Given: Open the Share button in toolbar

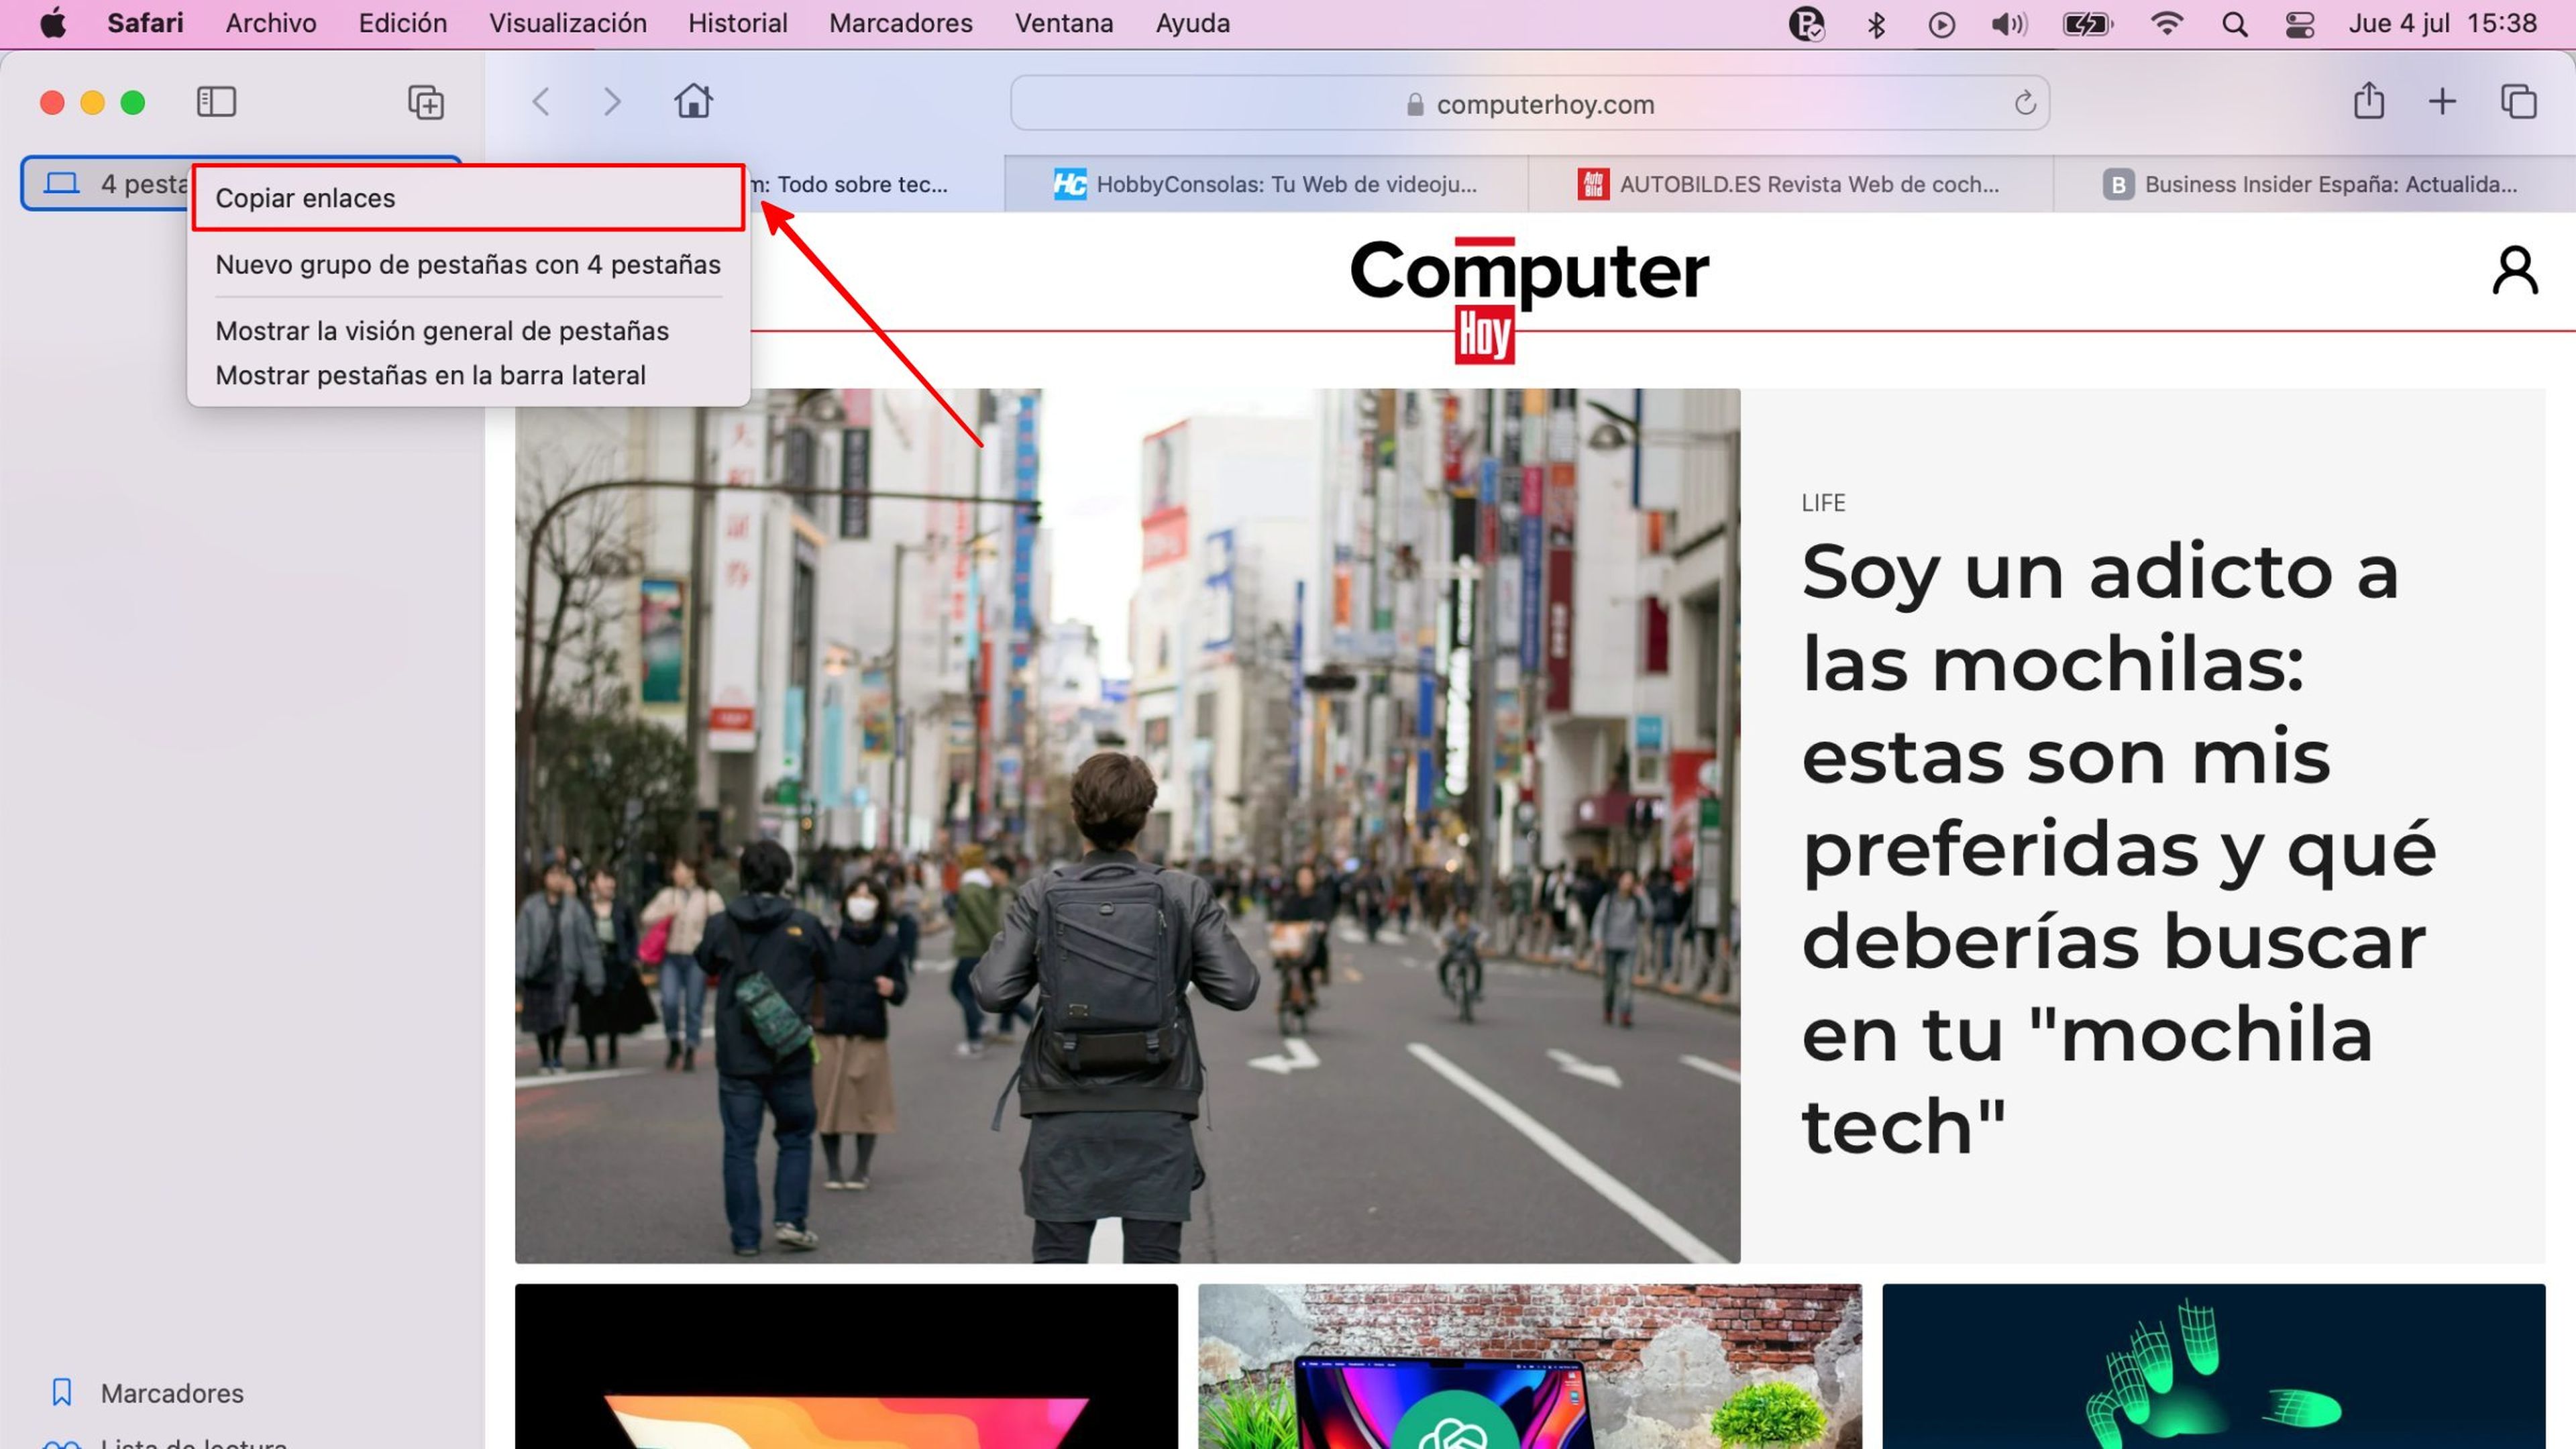Looking at the screenshot, I should 2369,101.
